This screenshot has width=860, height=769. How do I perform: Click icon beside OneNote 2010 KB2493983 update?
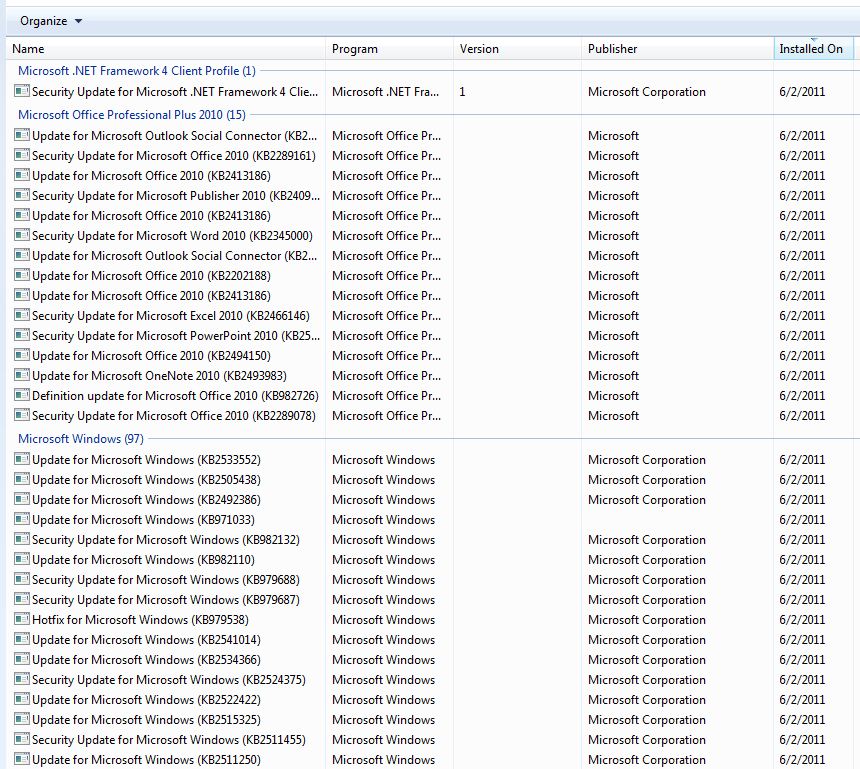(21, 375)
